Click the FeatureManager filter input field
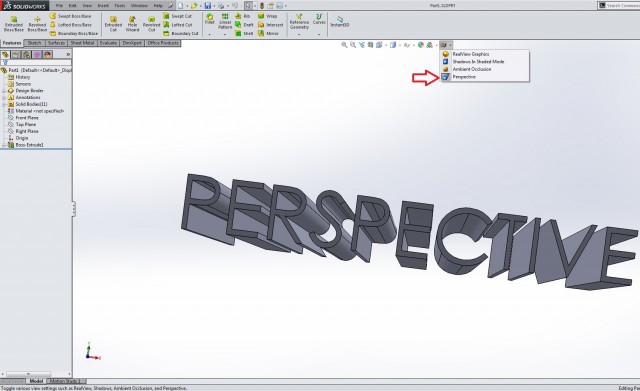The height and width of the screenshot is (391, 640). coord(37,62)
